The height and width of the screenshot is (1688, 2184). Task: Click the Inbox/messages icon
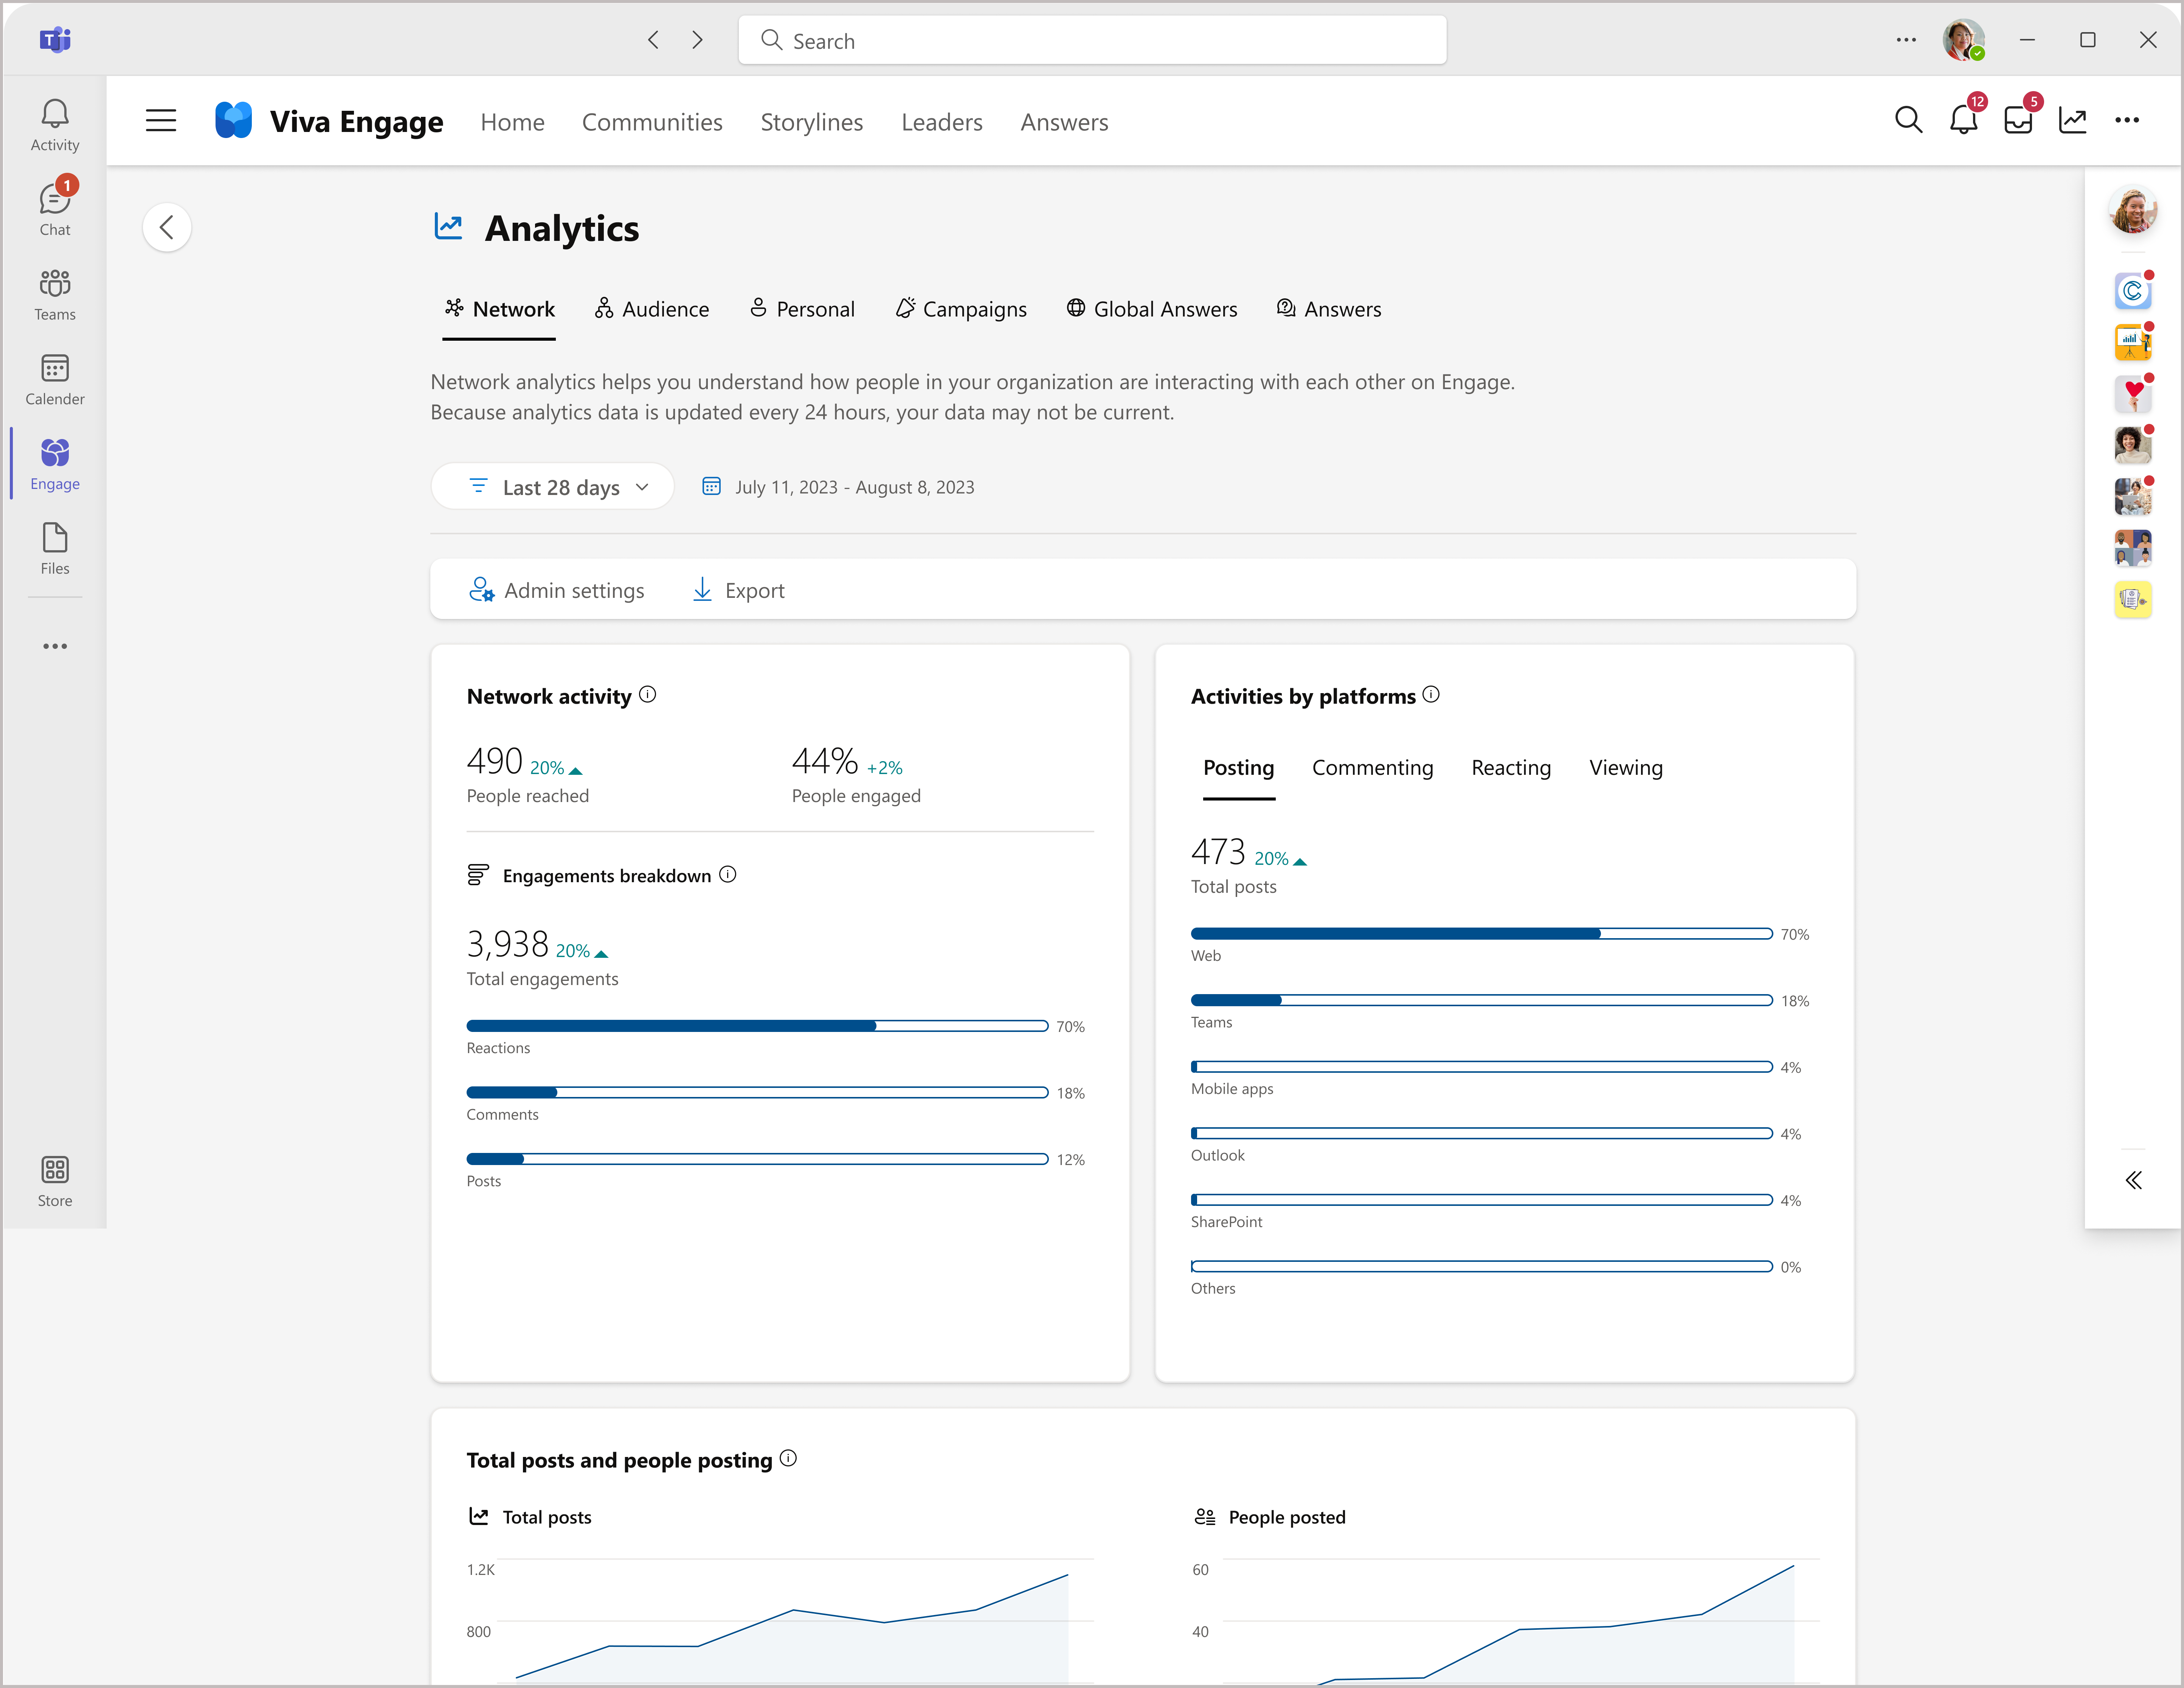[2019, 121]
